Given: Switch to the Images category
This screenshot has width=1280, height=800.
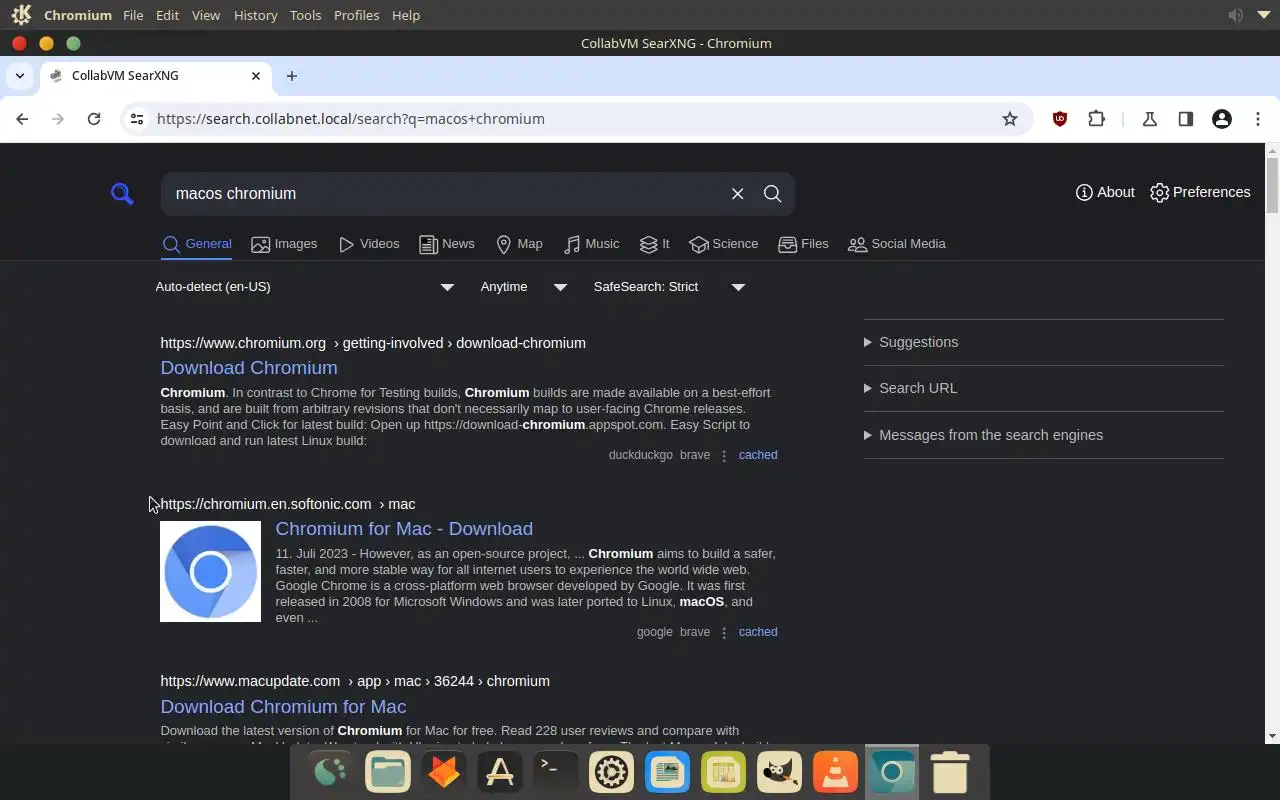Looking at the screenshot, I should (284, 244).
